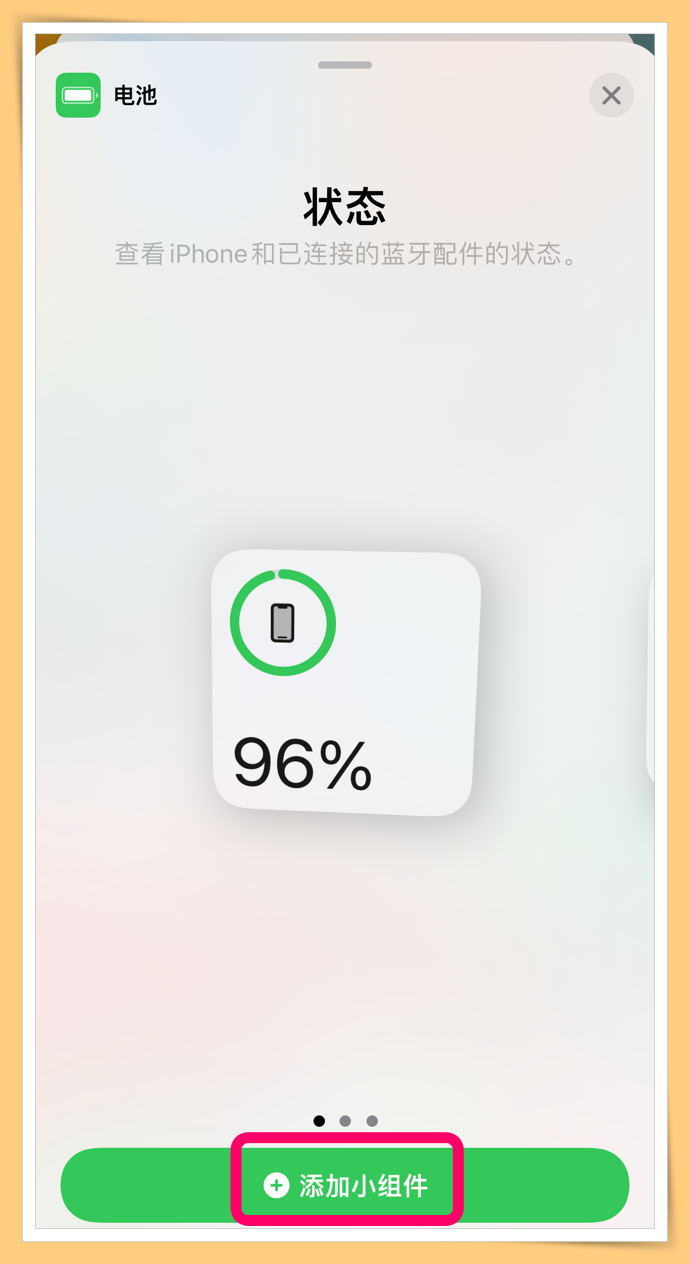Screen dimensions: 690x1264
Task: Click the 添加小组件 text label
Action: pyautogui.click(x=364, y=1186)
